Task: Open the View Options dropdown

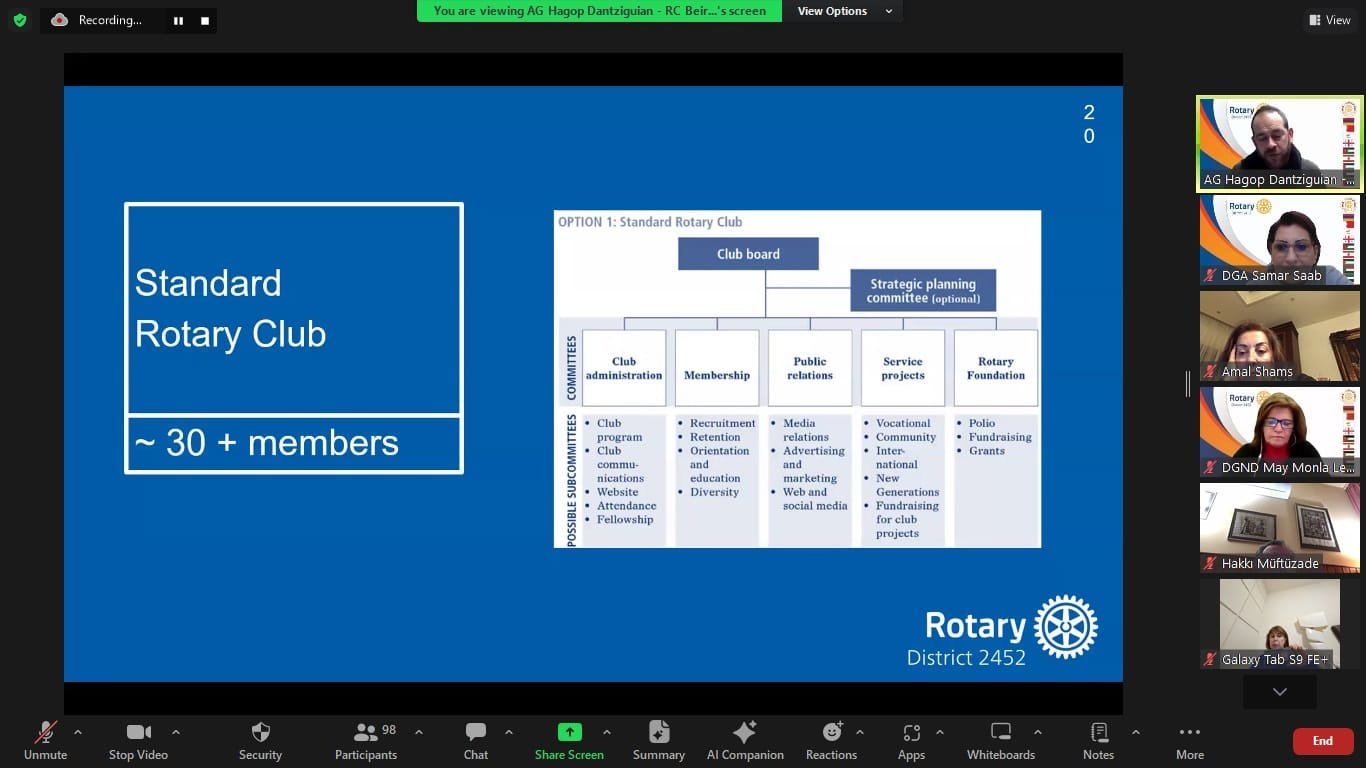Action: click(840, 11)
